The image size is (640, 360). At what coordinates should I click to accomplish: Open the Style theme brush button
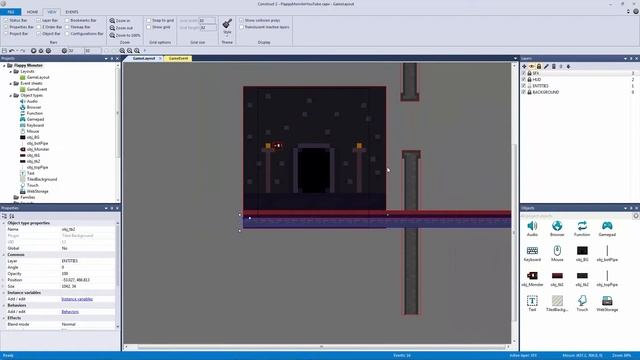tap(227, 26)
